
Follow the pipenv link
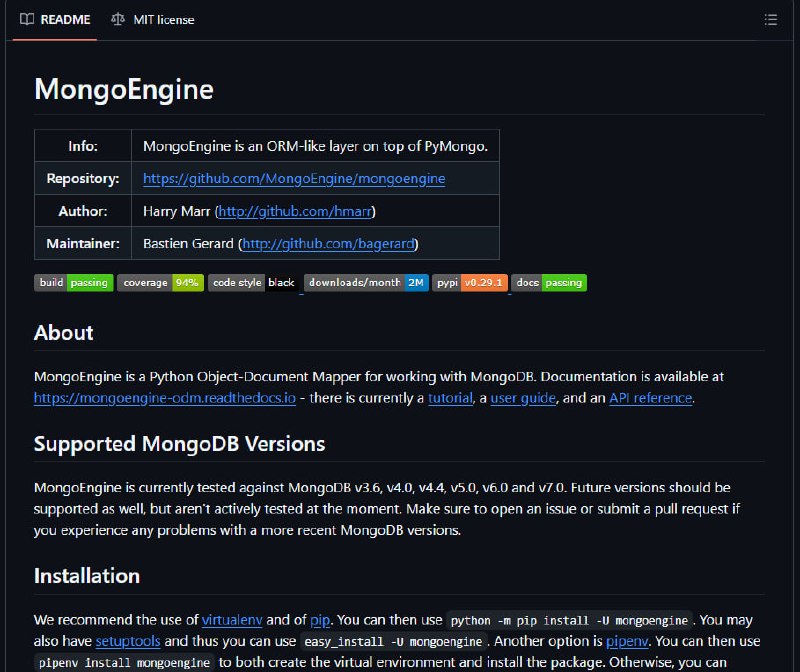(627, 641)
